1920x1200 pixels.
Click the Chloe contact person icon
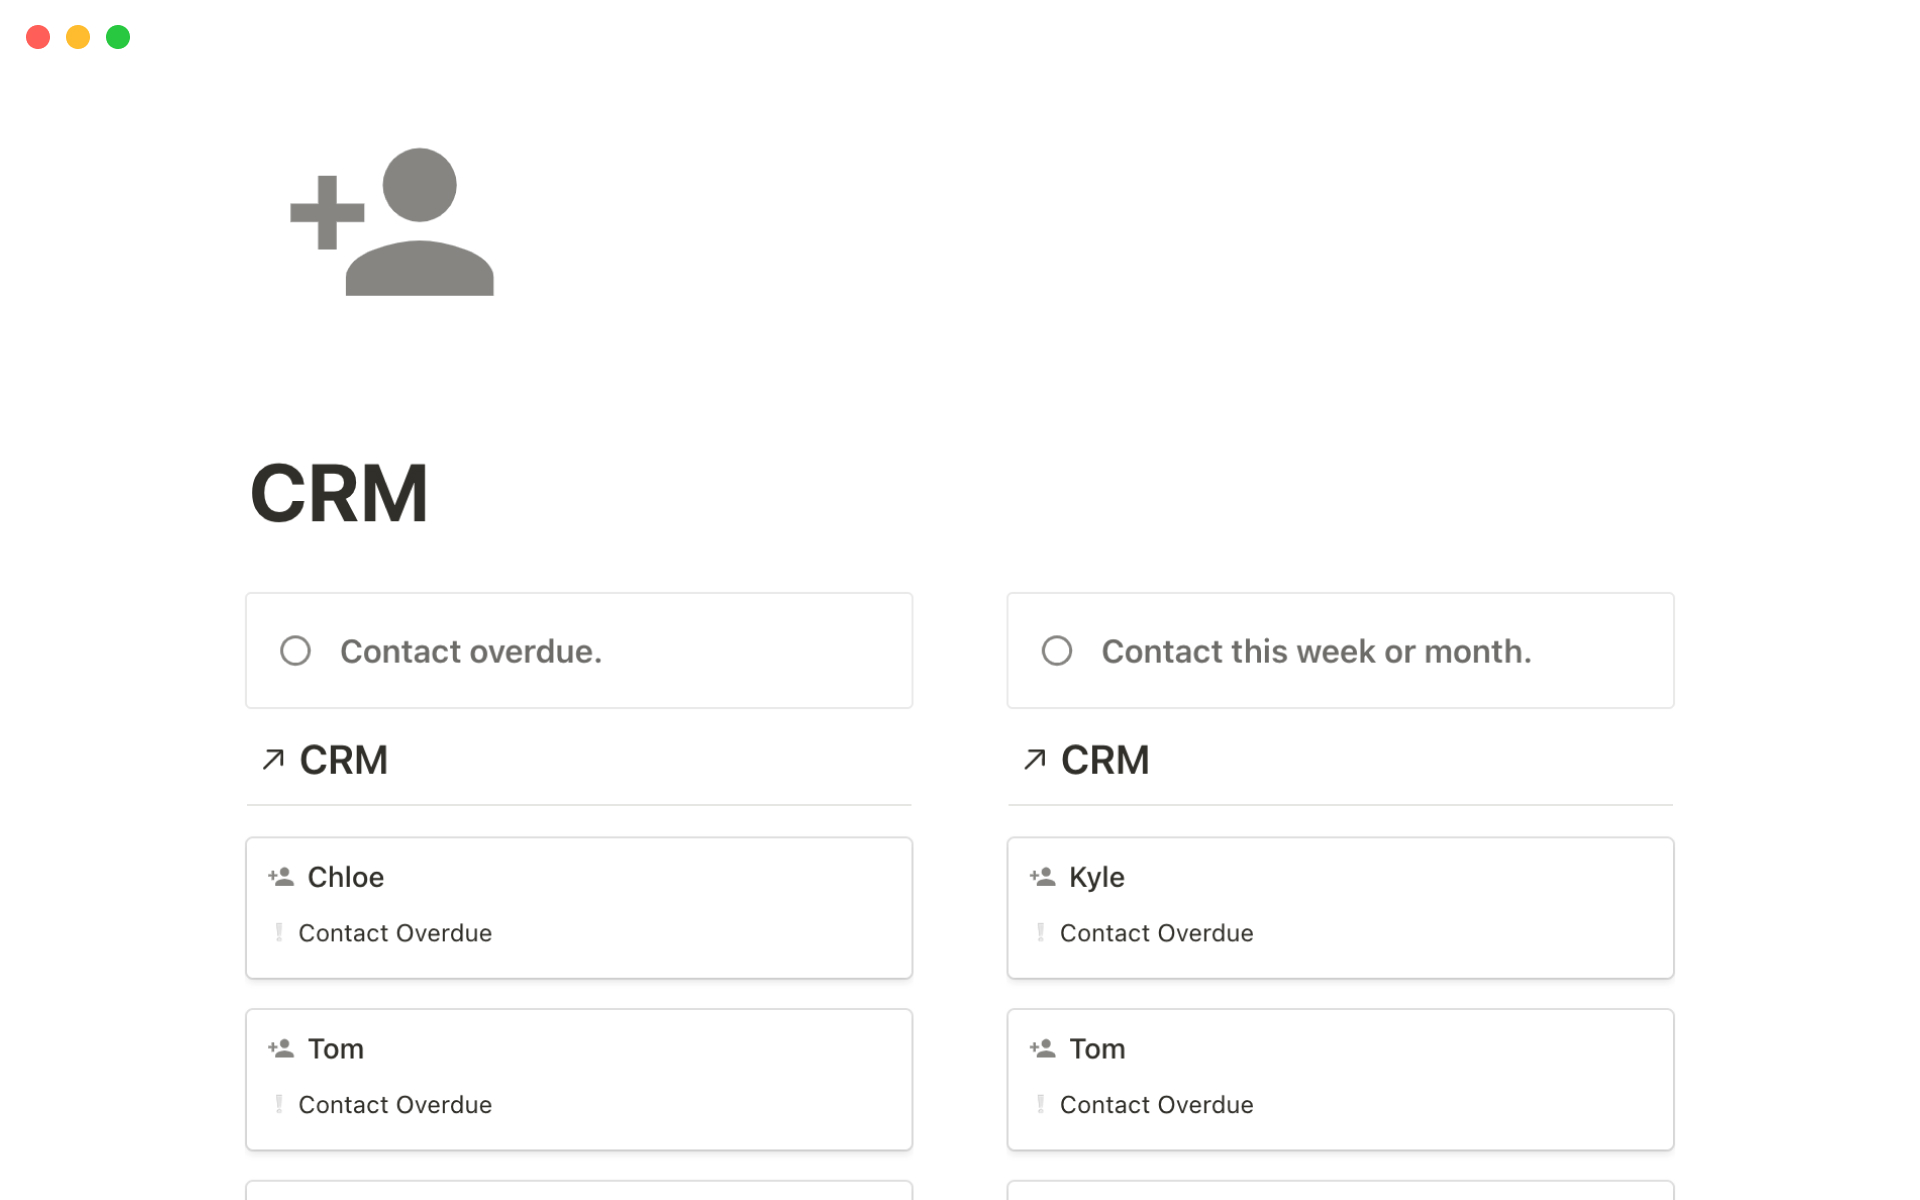pos(281,876)
